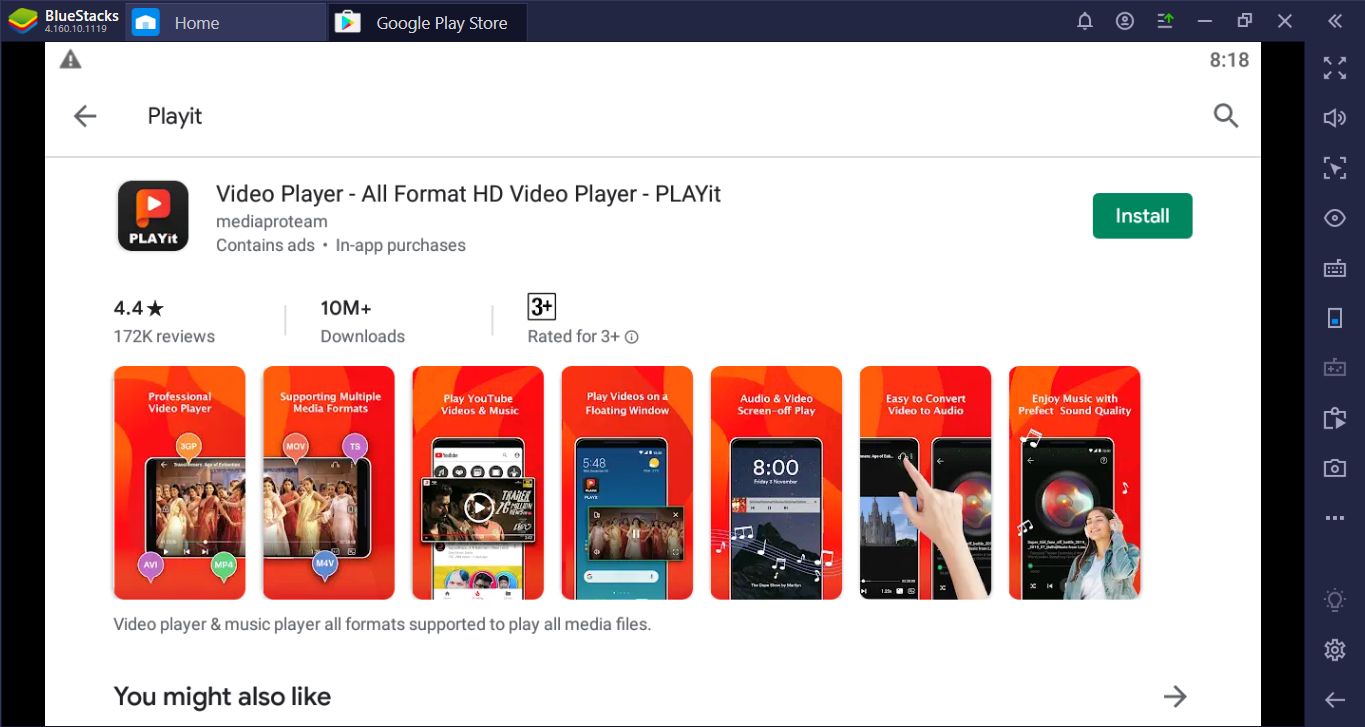Open the three-dots more options in sidebar
The height and width of the screenshot is (727, 1365).
[x=1335, y=518]
